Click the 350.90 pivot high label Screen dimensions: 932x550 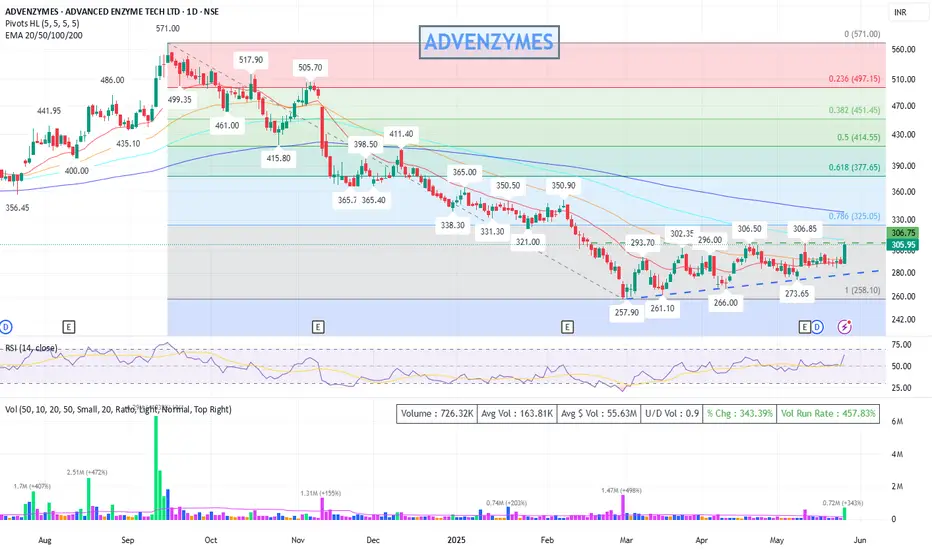(x=563, y=186)
